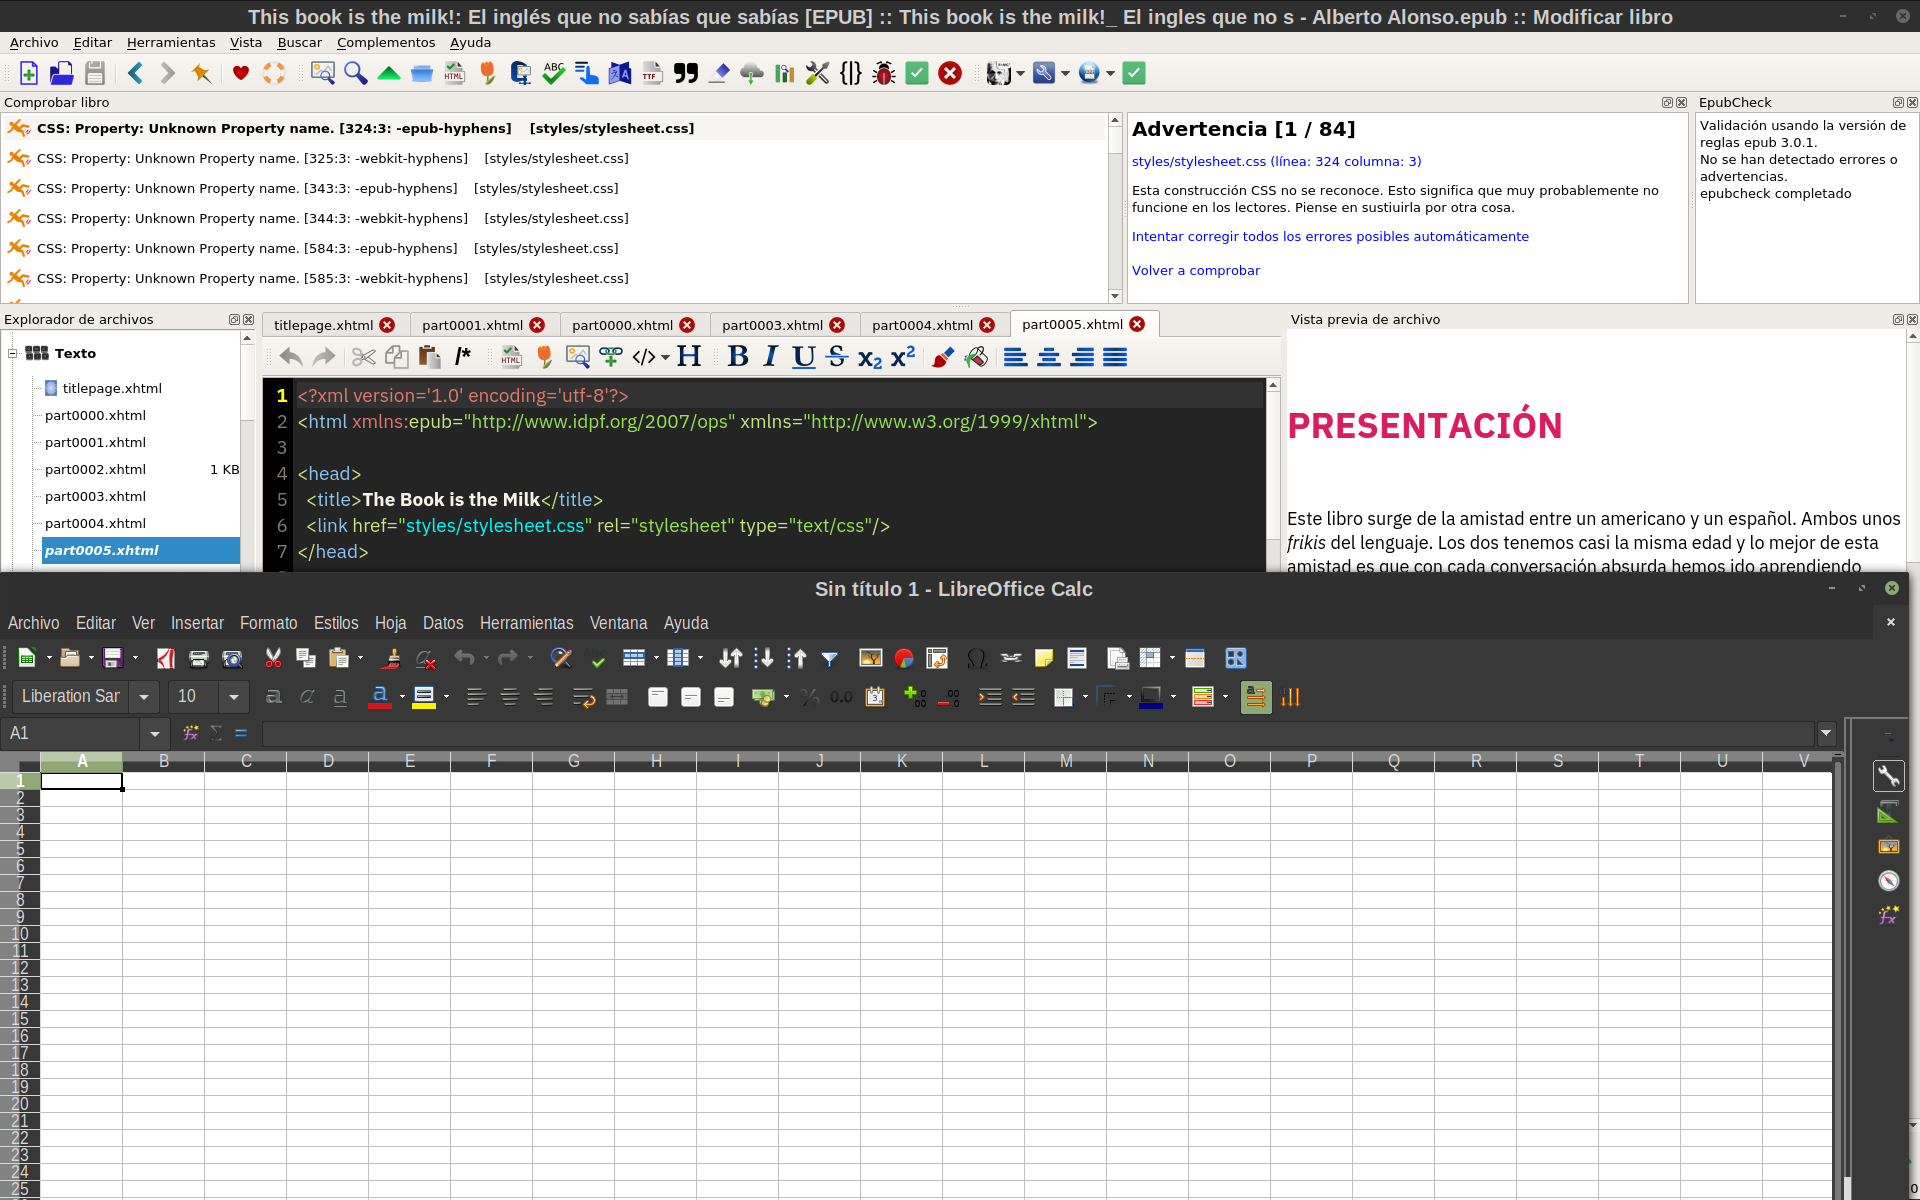Click 'Intentar corregir todos los errores' link

pos(1329,237)
